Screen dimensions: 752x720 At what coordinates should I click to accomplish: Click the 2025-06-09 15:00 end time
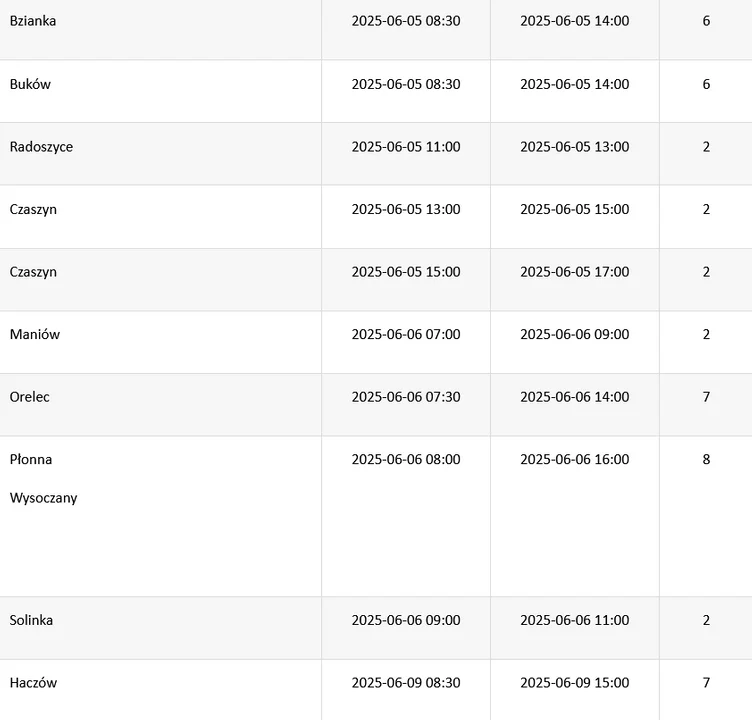(574, 683)
